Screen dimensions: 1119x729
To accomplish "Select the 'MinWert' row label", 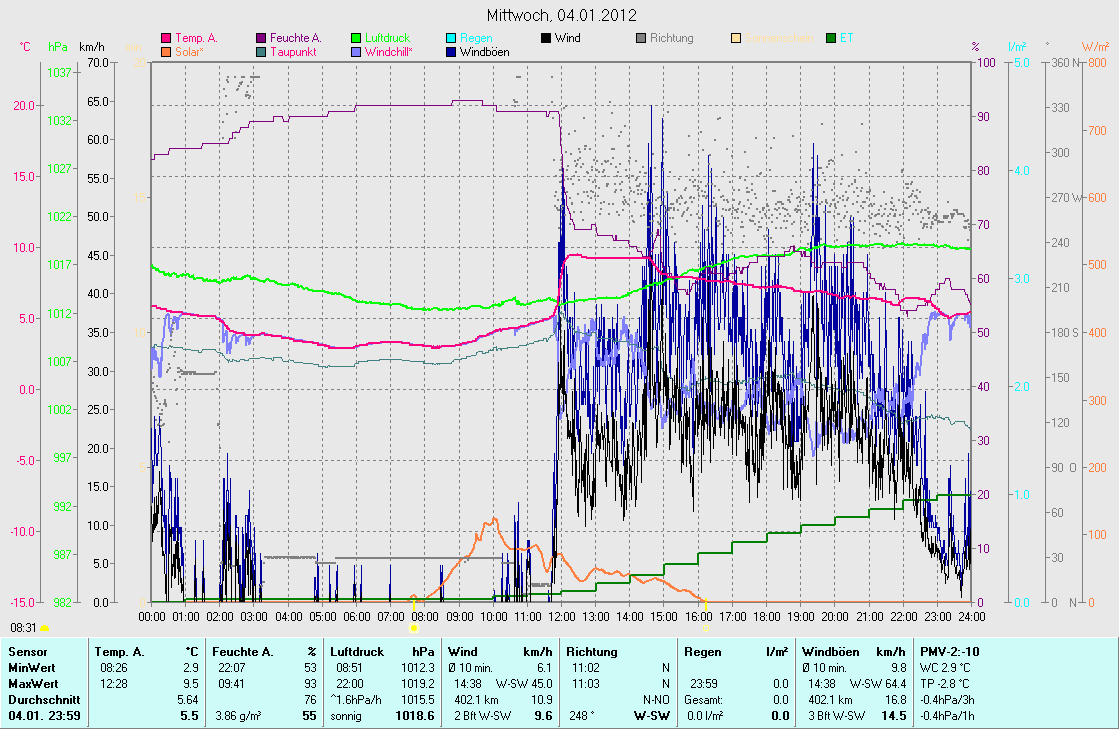I will click(x=32, y=668).
